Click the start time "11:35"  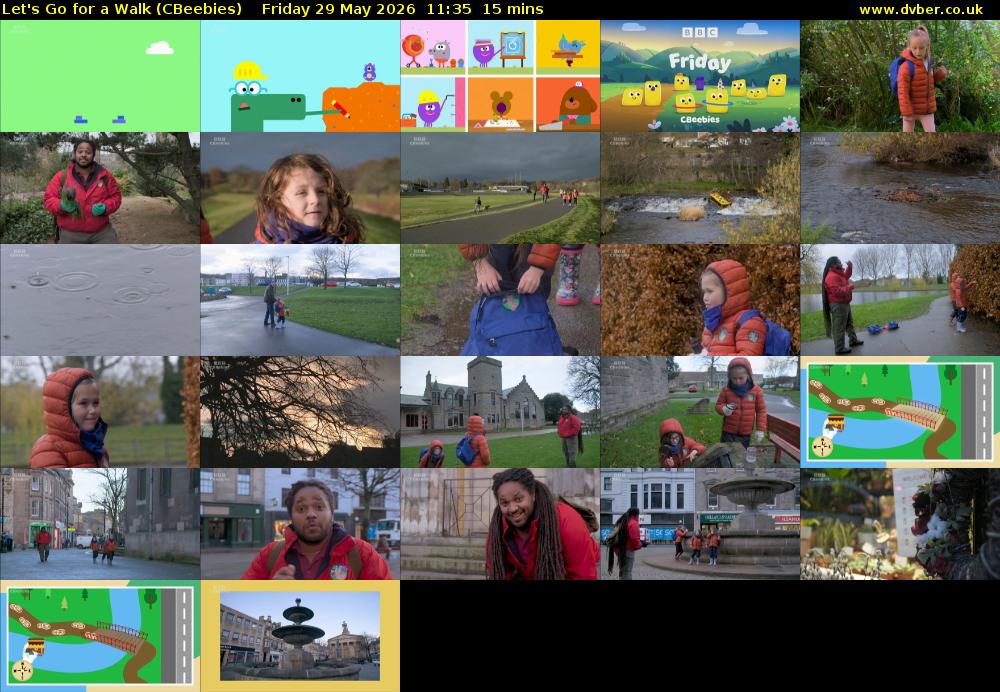click(450, 9)
